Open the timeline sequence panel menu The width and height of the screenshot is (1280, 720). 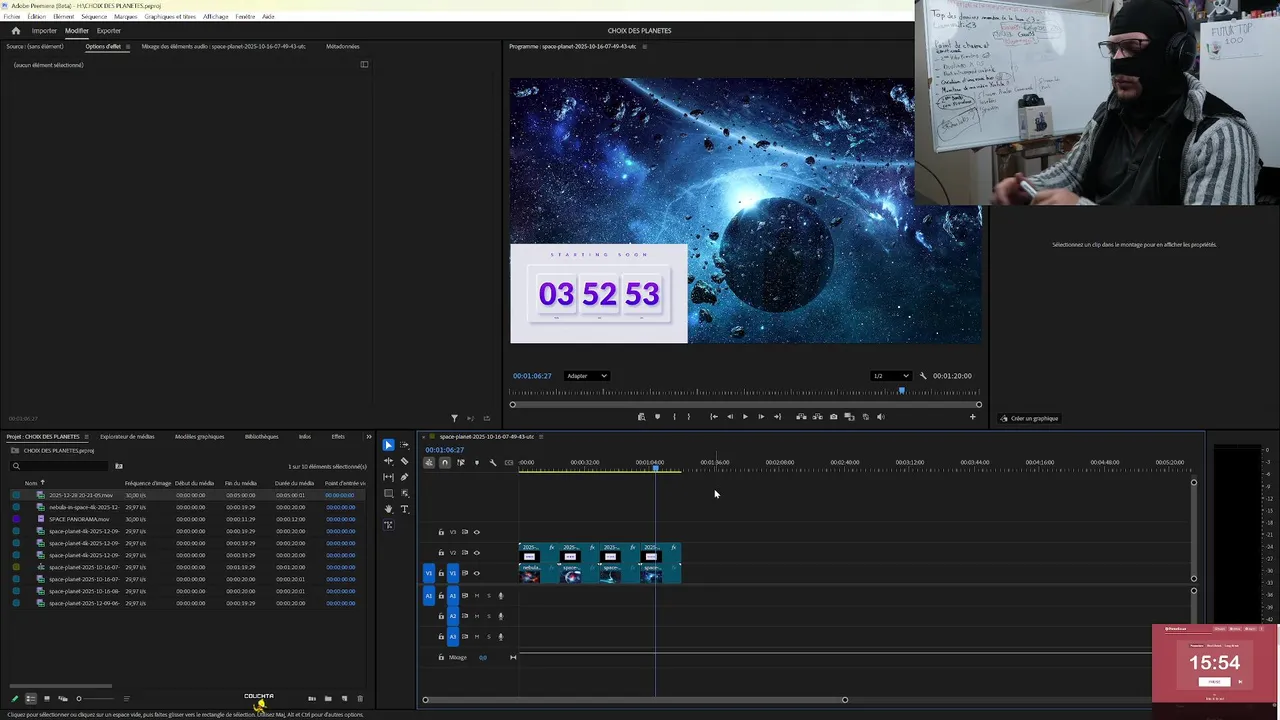point(542,437)
